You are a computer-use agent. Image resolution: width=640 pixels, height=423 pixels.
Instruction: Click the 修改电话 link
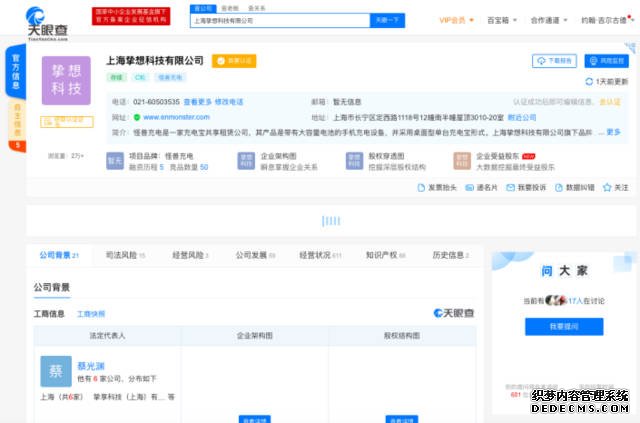coord(229,102)
